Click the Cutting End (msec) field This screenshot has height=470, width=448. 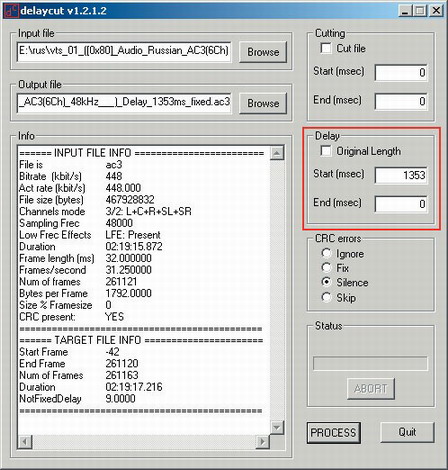[401, 101]
